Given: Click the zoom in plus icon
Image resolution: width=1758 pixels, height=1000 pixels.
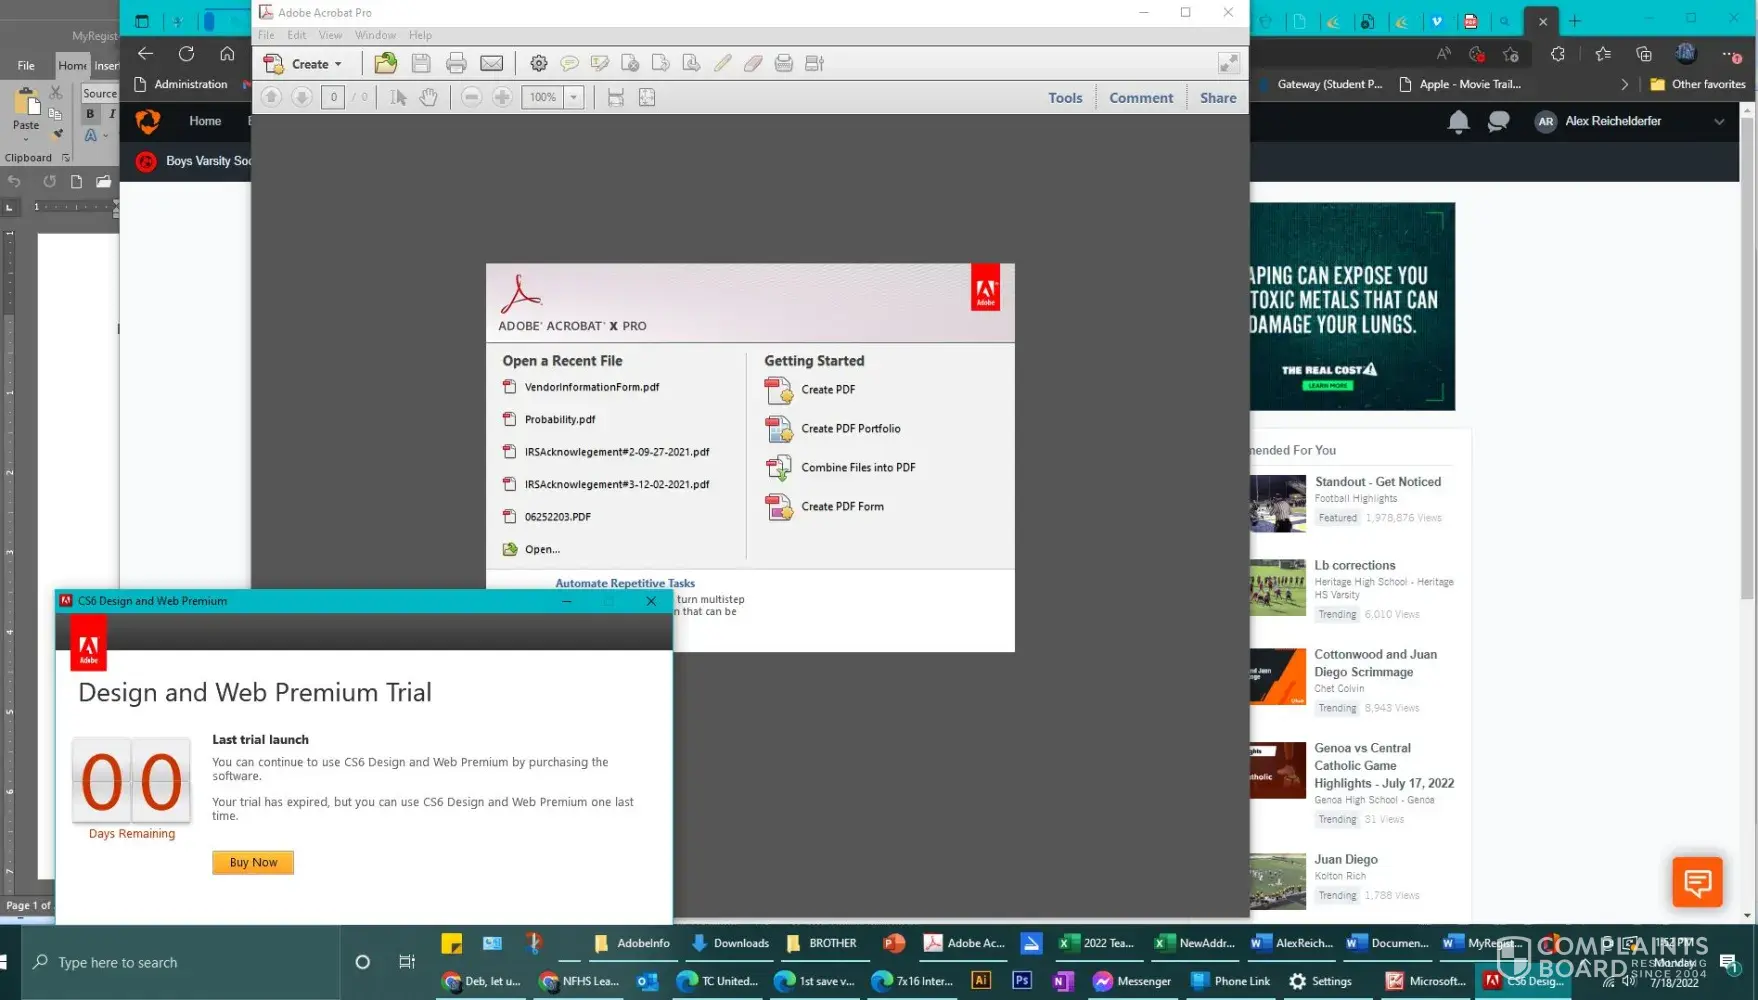Looking at the screenshot, I should (x=502, y=97).
